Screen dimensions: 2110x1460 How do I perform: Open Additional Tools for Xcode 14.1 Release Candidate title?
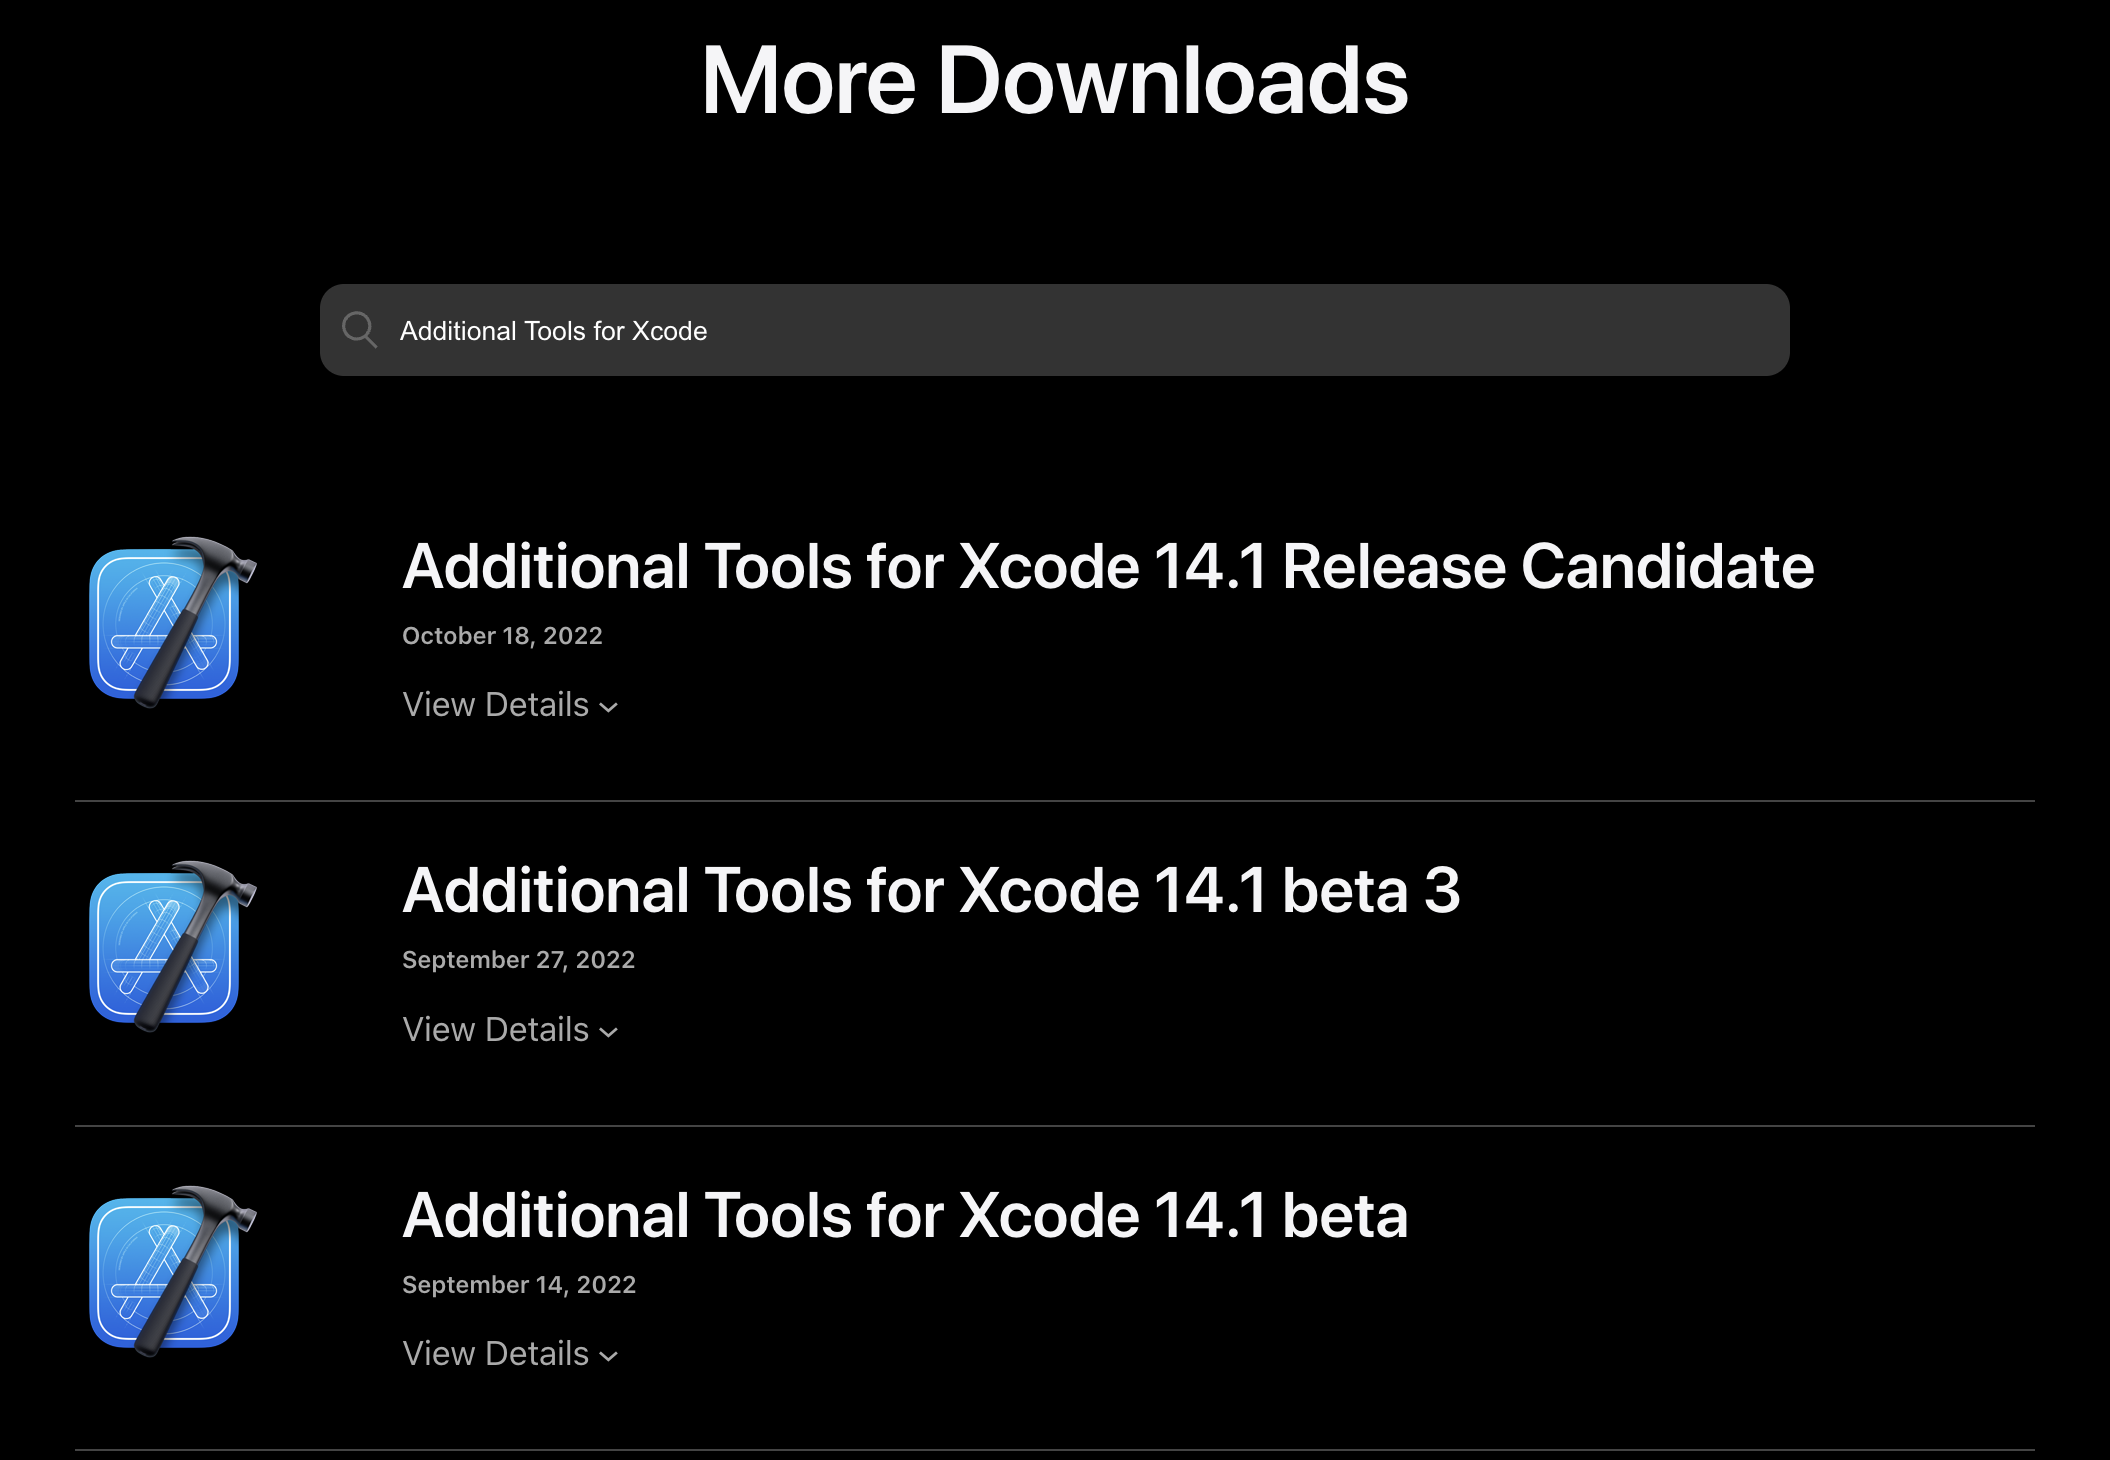coord(1108,567)
